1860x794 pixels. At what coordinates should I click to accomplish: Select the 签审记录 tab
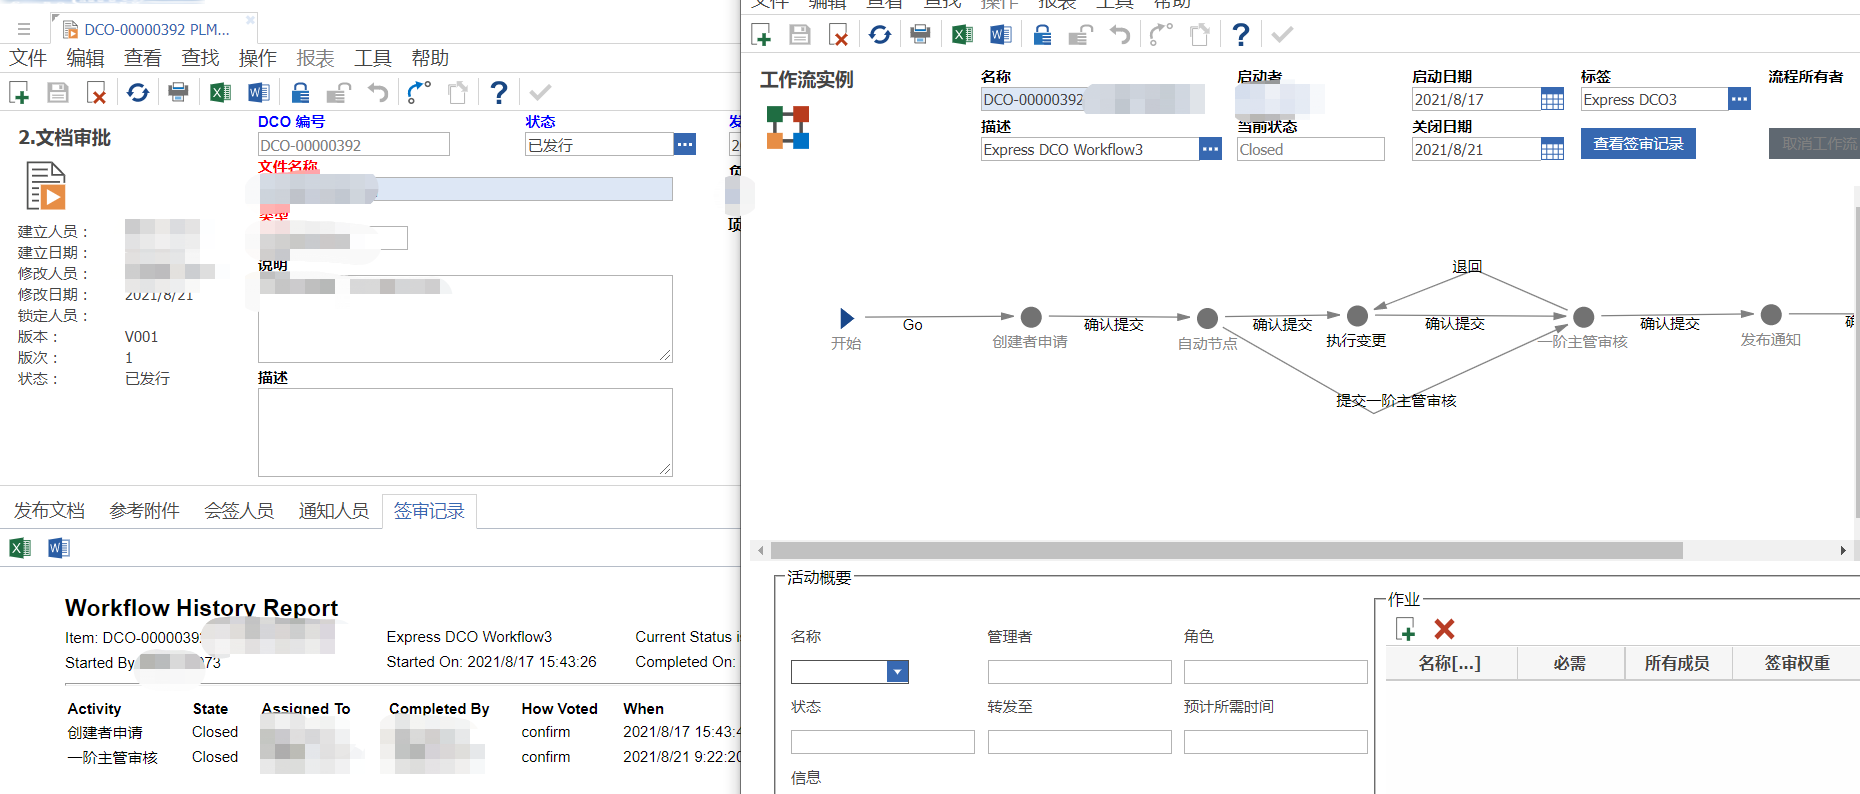429,511
